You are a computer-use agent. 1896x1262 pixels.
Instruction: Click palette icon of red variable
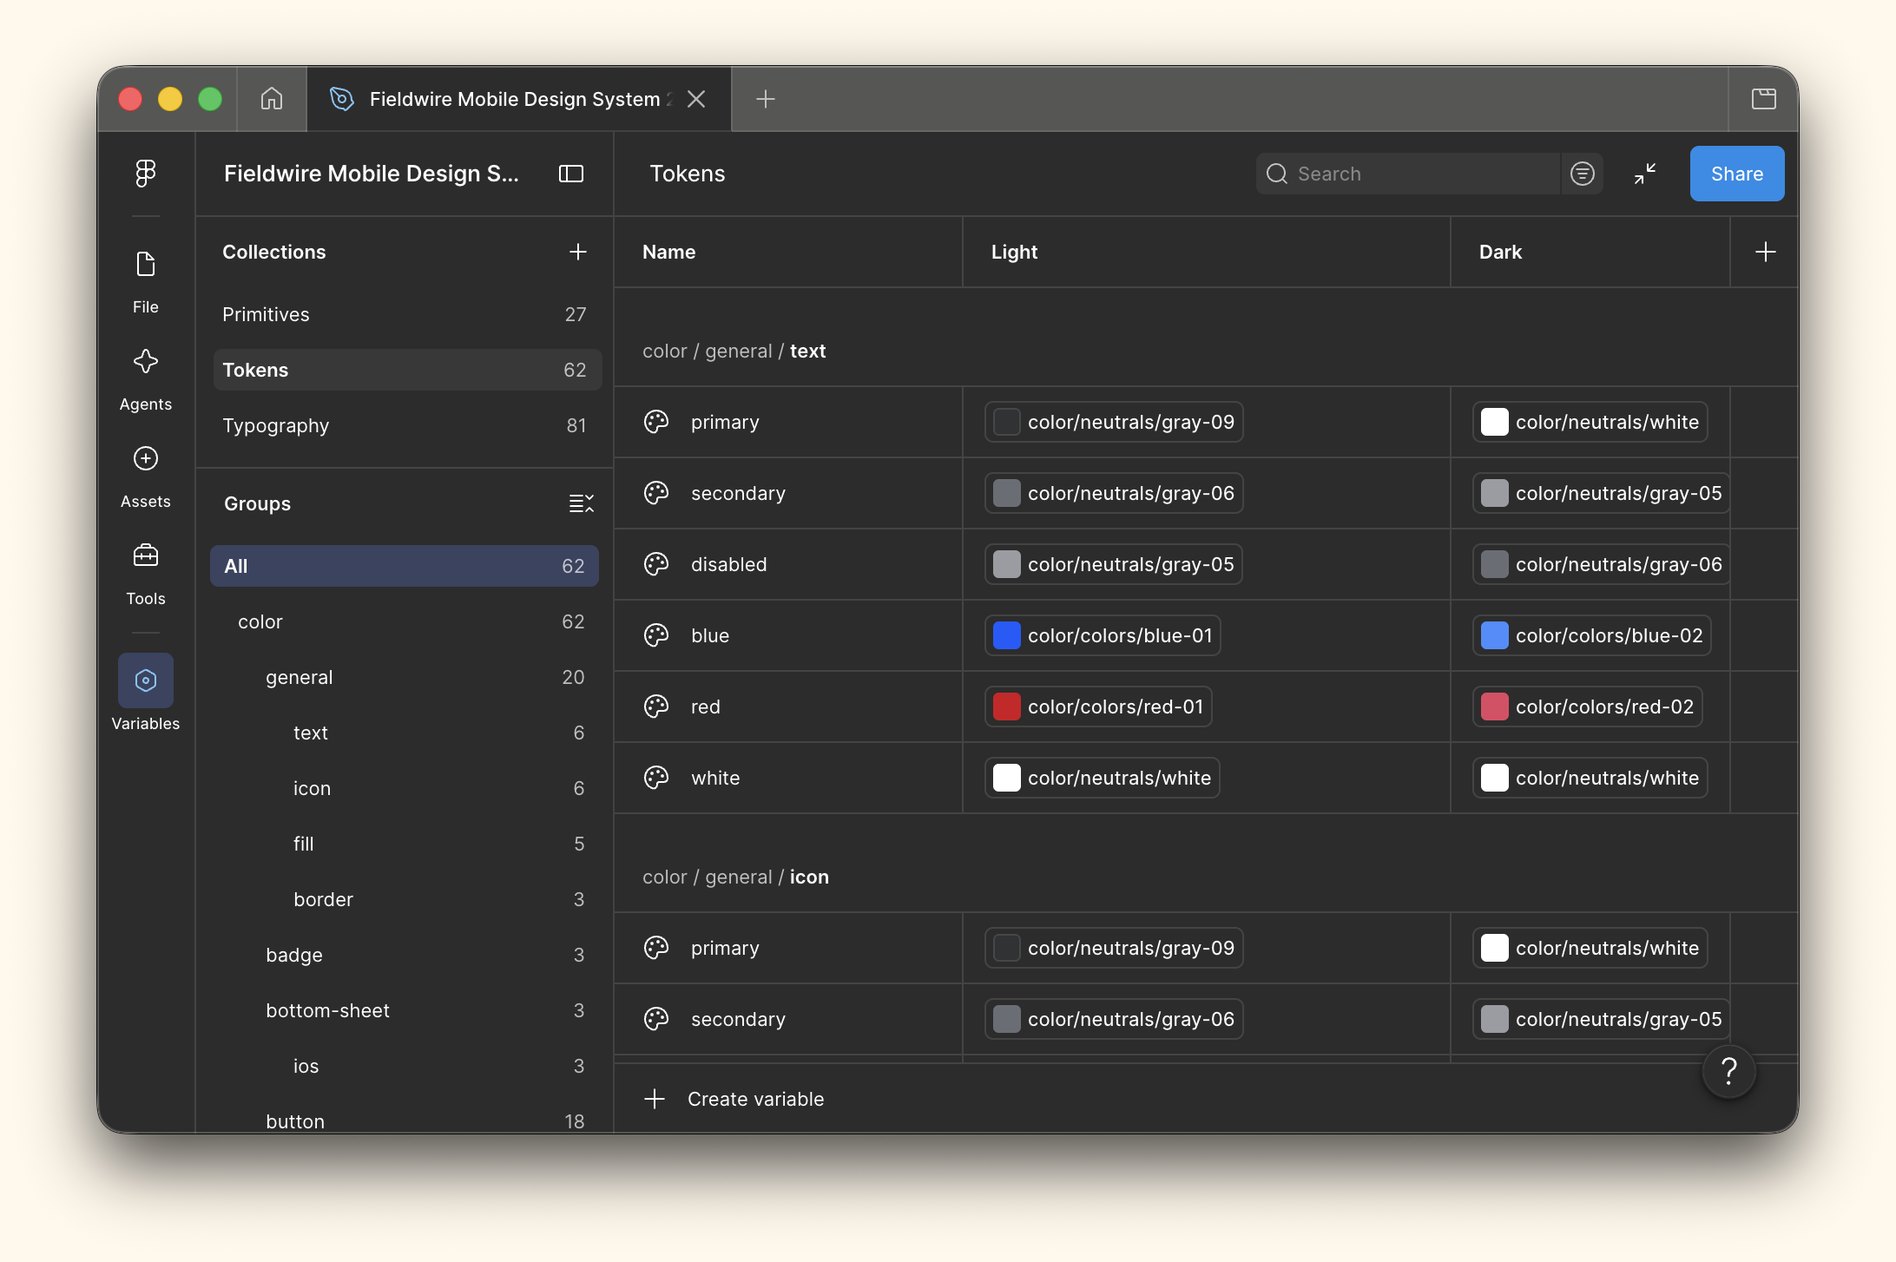(x=656, y=707)
